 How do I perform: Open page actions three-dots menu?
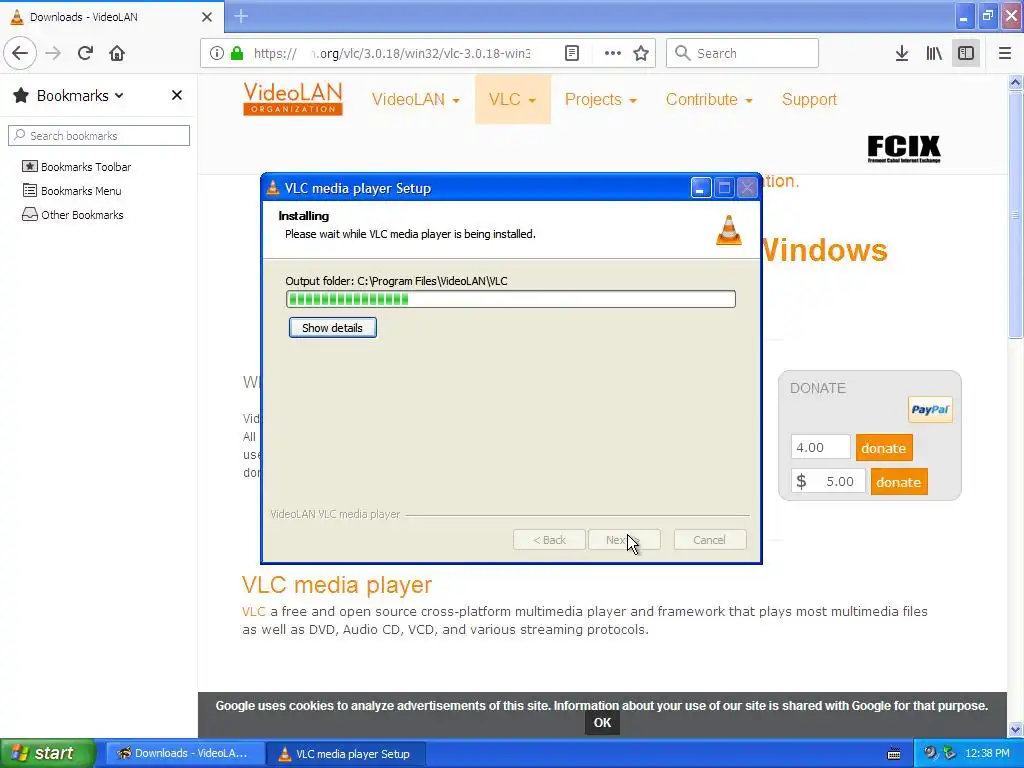coord(613,53)
